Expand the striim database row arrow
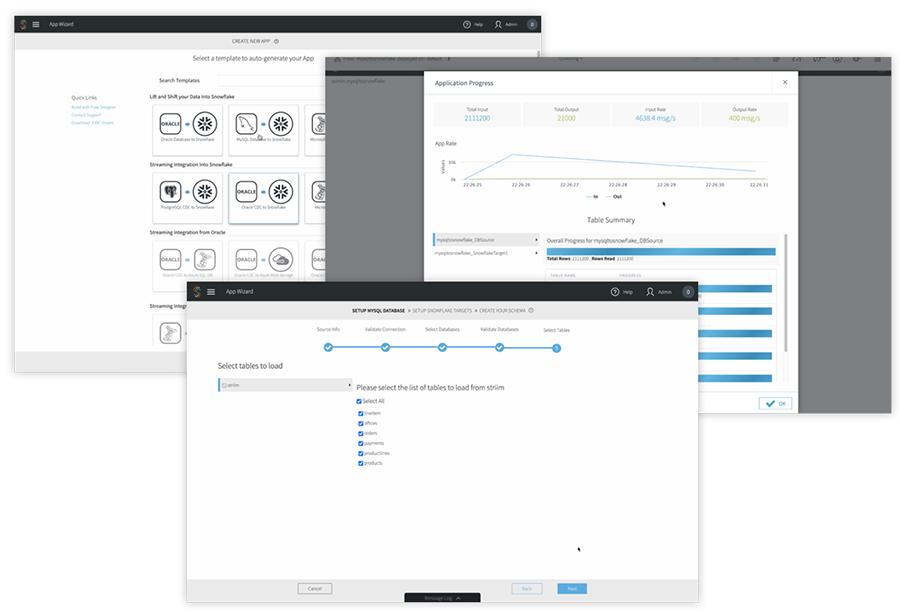The width and height of the screenshot is (900, 613). click(x=349, y=385)
